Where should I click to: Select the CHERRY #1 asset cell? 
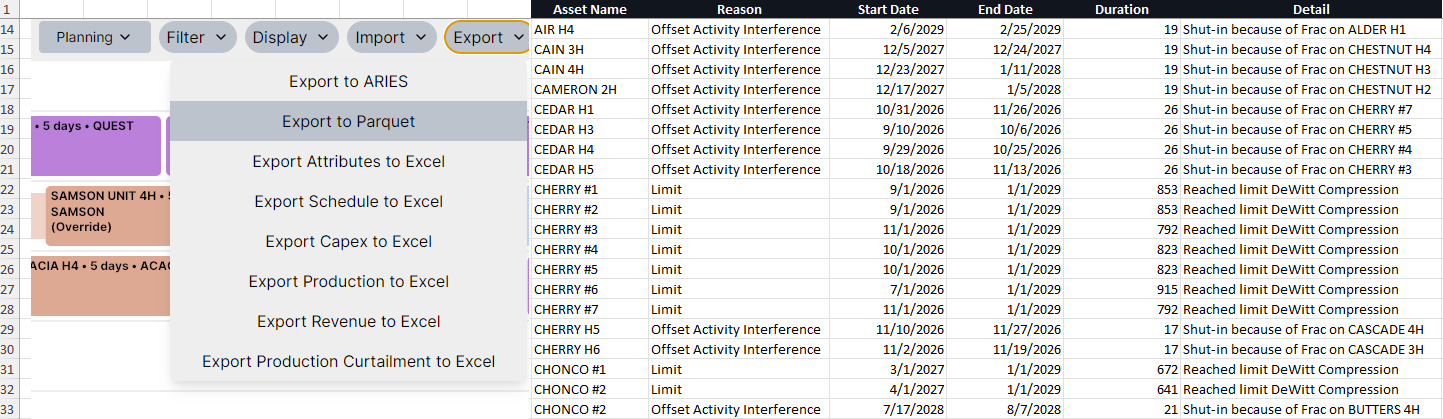590,189
